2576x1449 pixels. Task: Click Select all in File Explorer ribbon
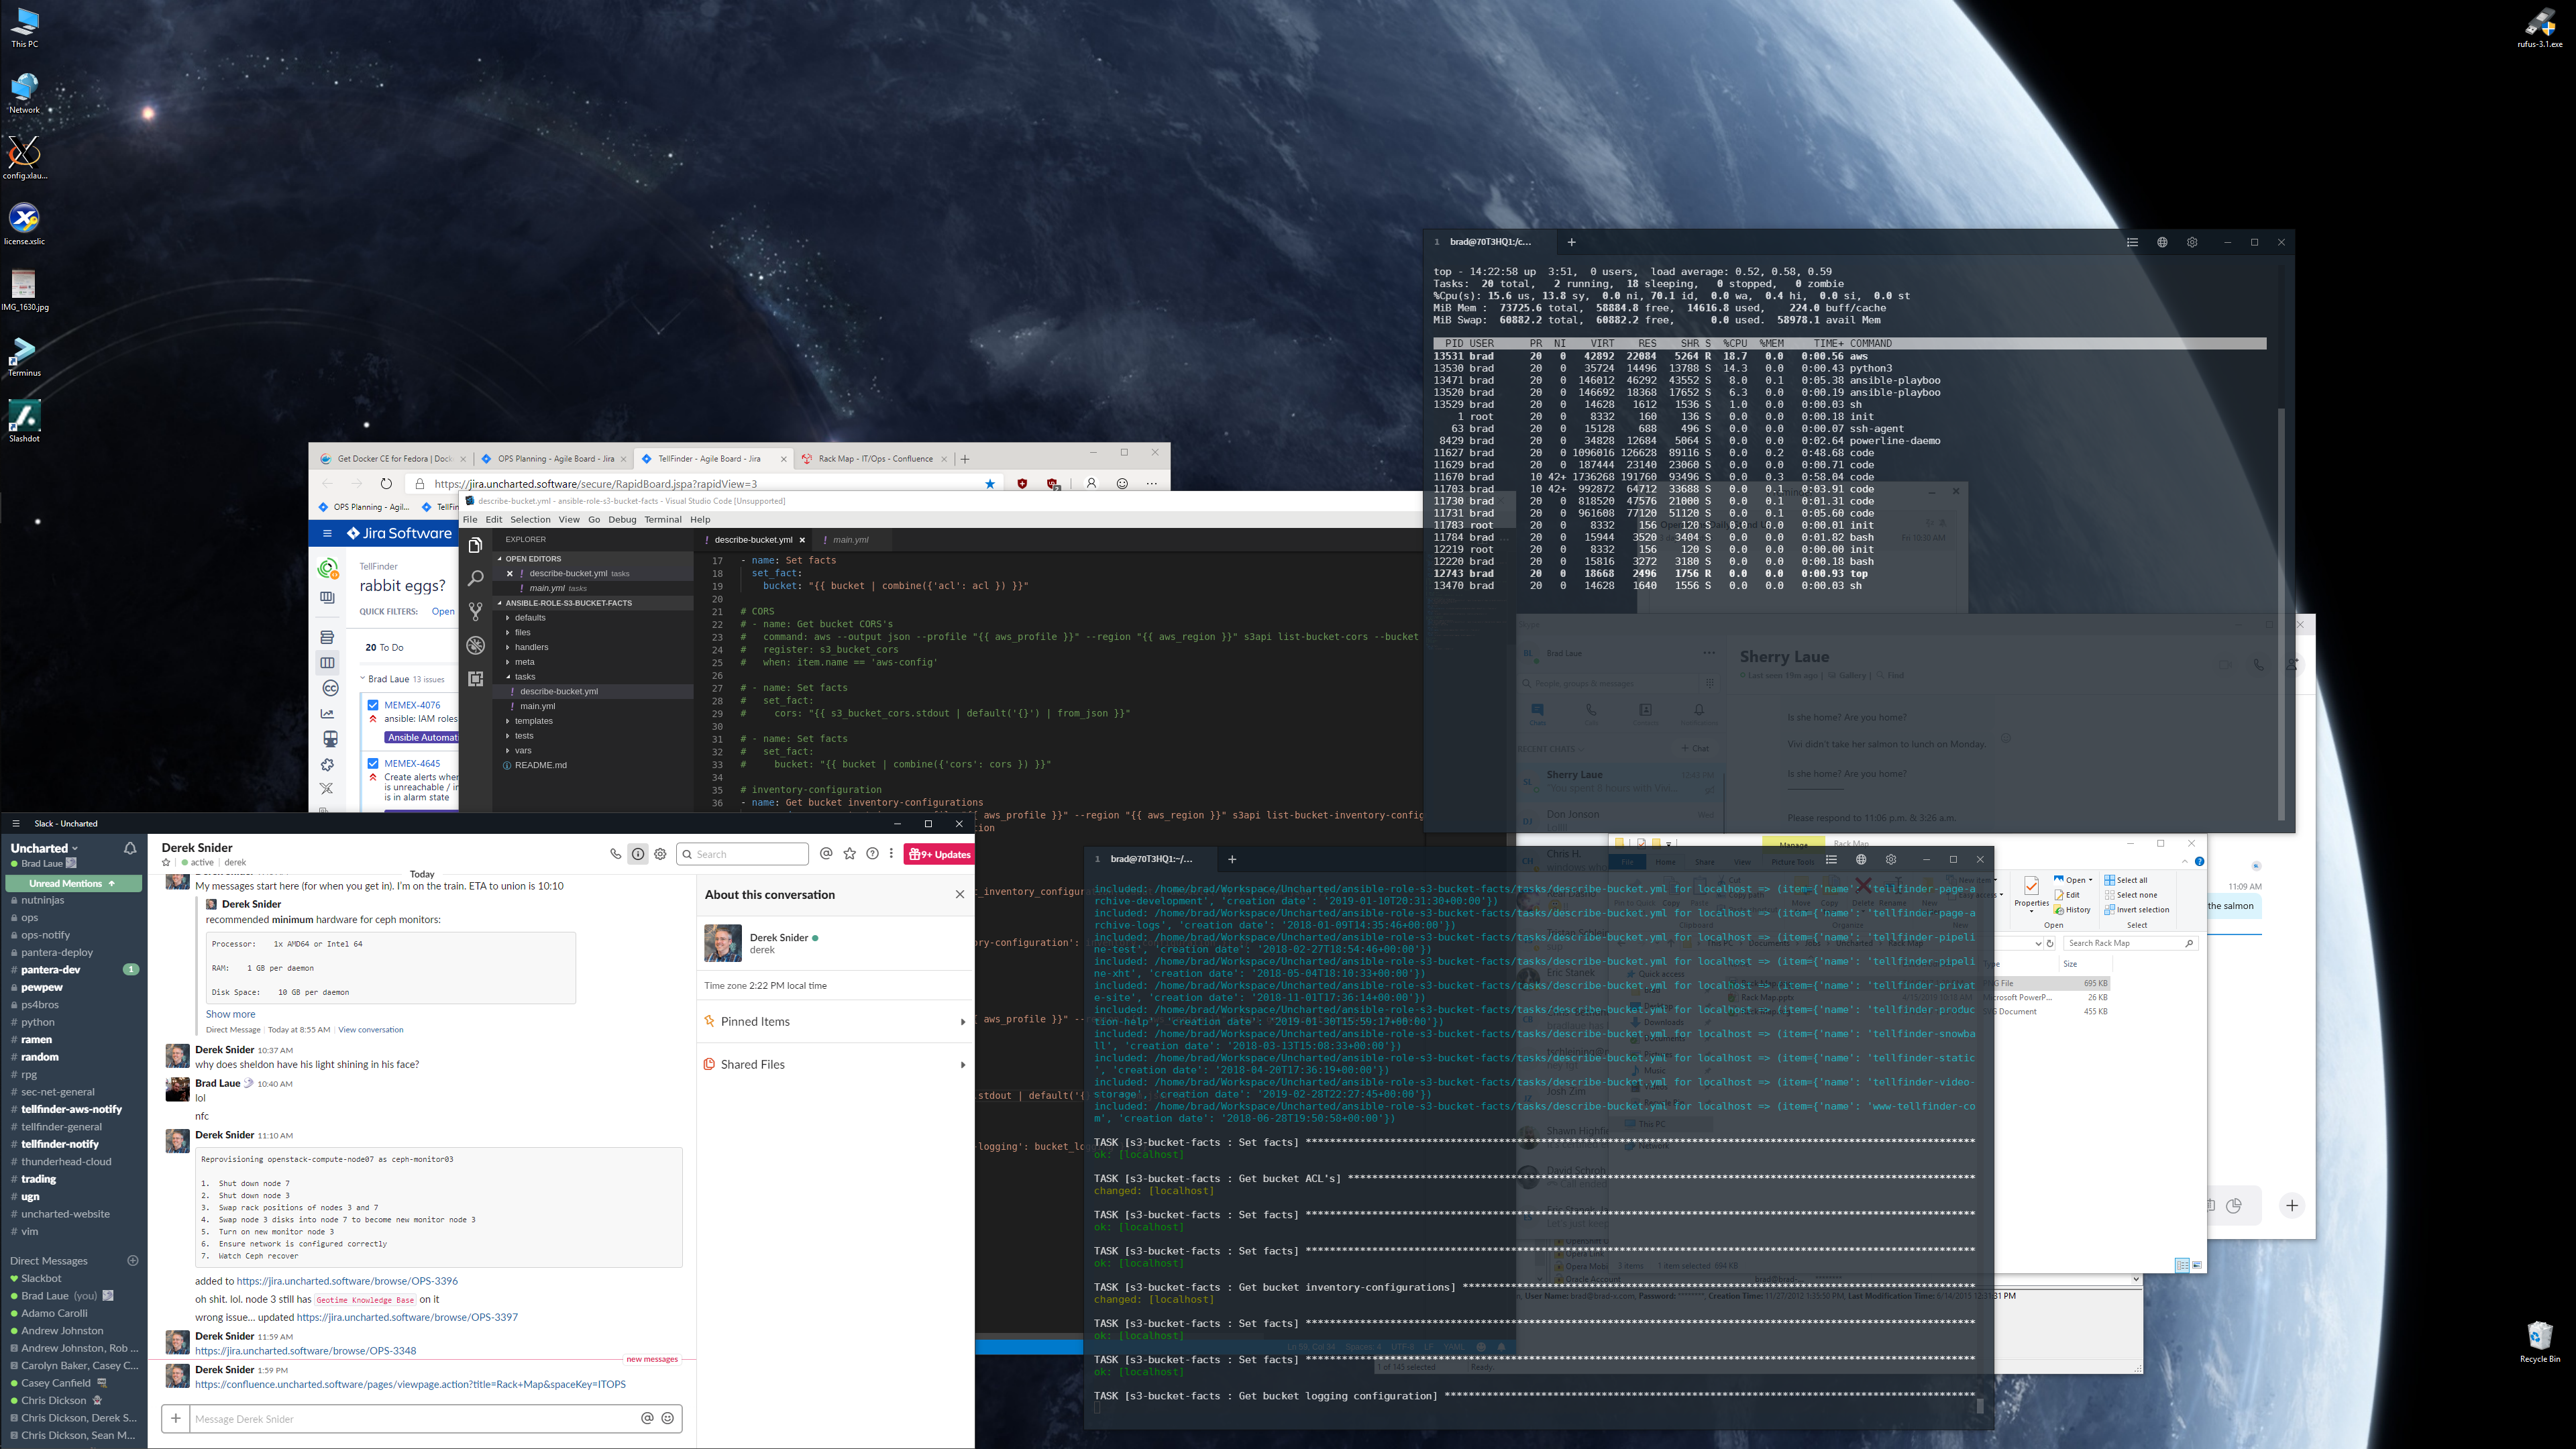tap(2126, 880)
